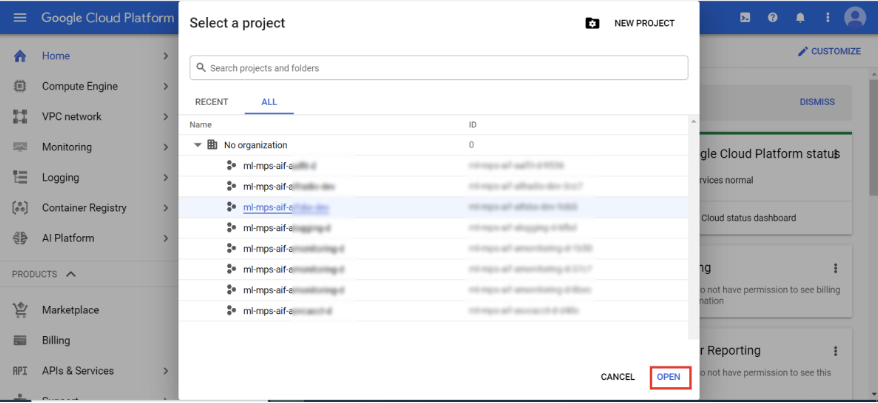This screenshot has width=878, height=403.
Task: Click the Cloud Shell terminal icon
Action: pos(745,17)
